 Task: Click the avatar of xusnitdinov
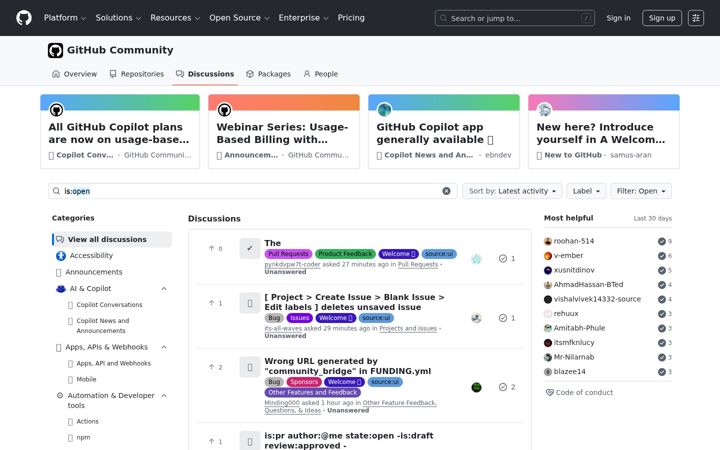point(548,270)
